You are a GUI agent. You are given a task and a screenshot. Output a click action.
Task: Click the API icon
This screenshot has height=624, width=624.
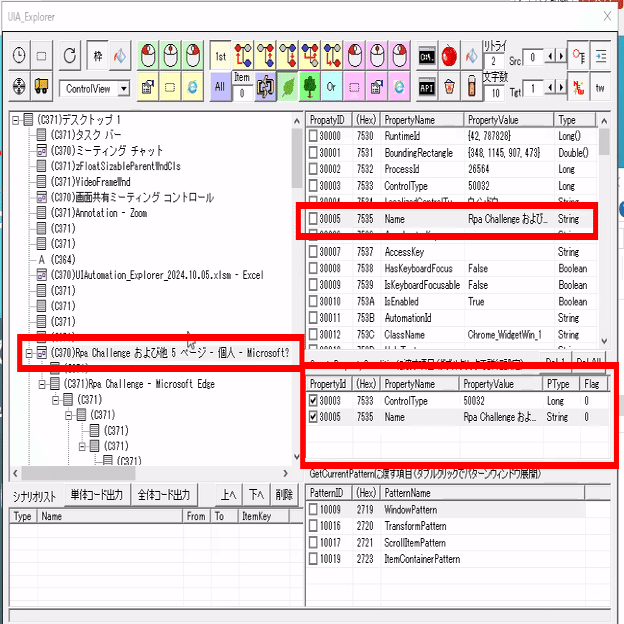coord(427,86)
